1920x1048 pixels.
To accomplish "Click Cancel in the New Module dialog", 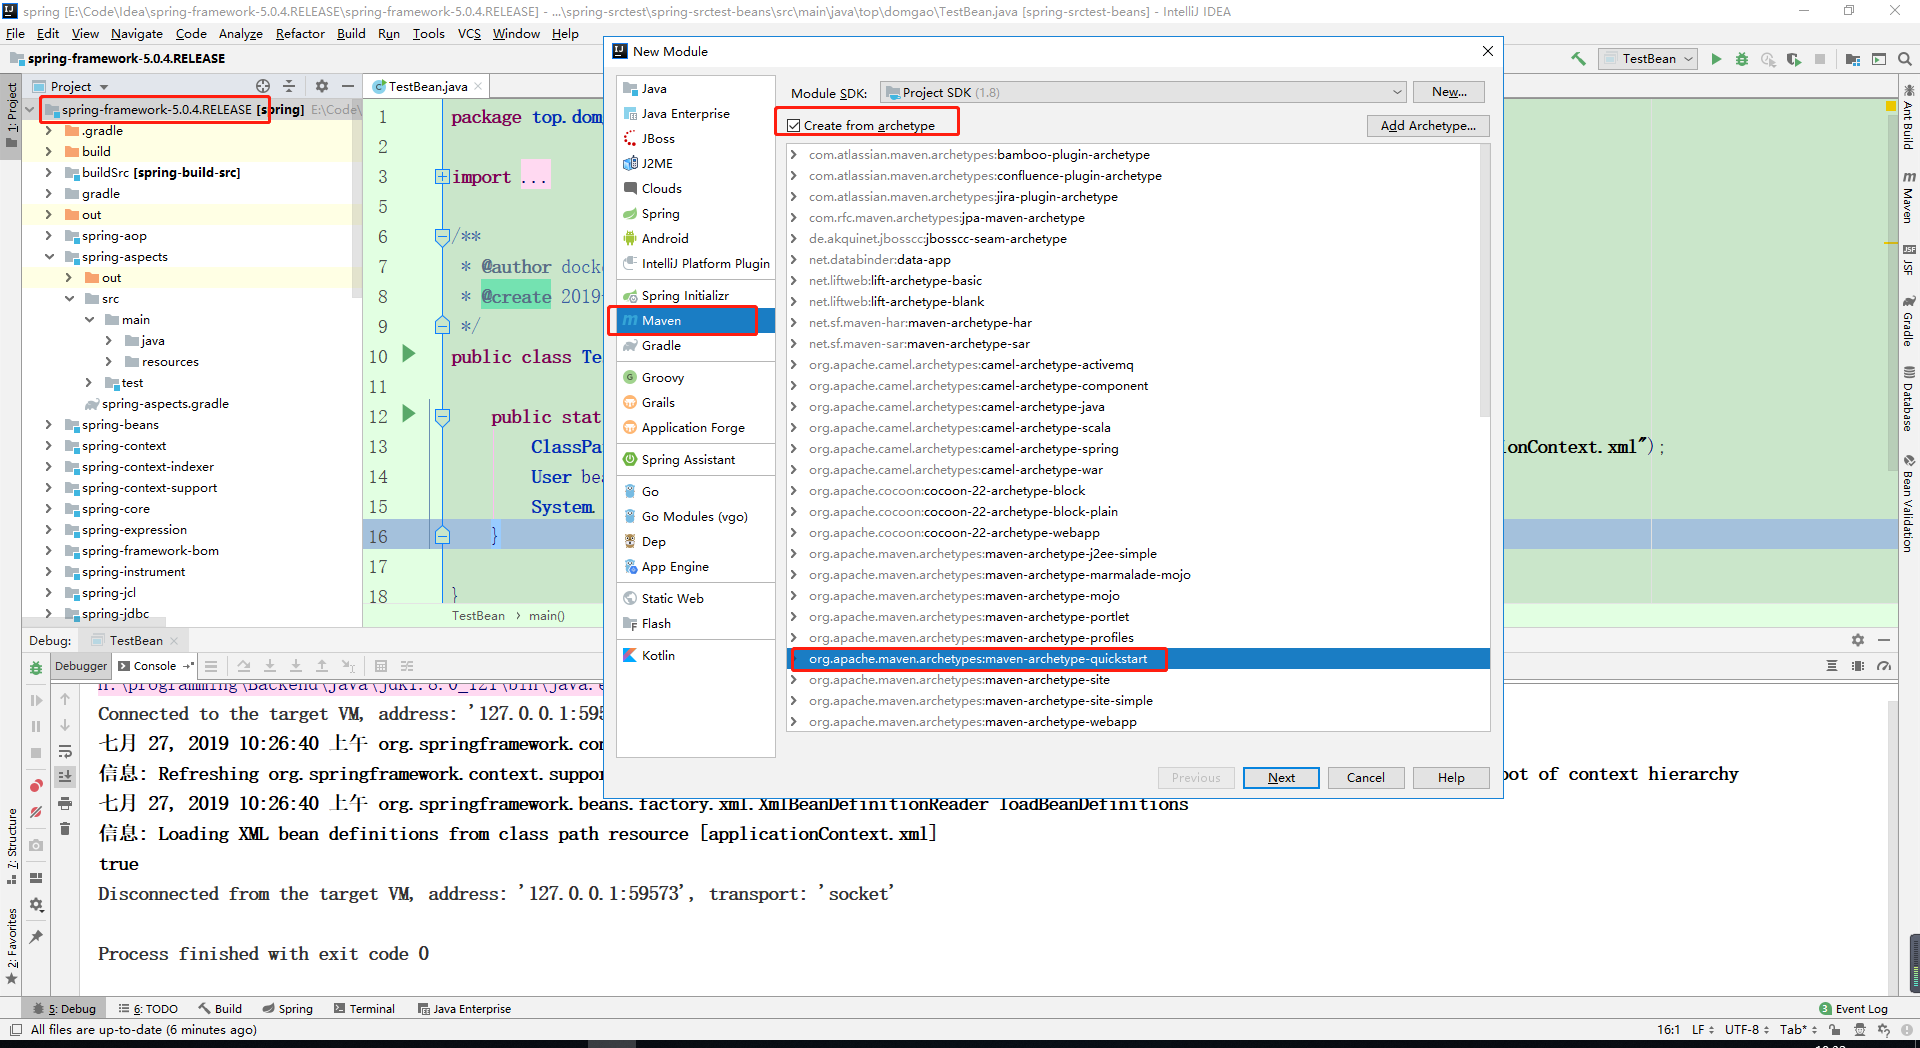I will 1366,778.
